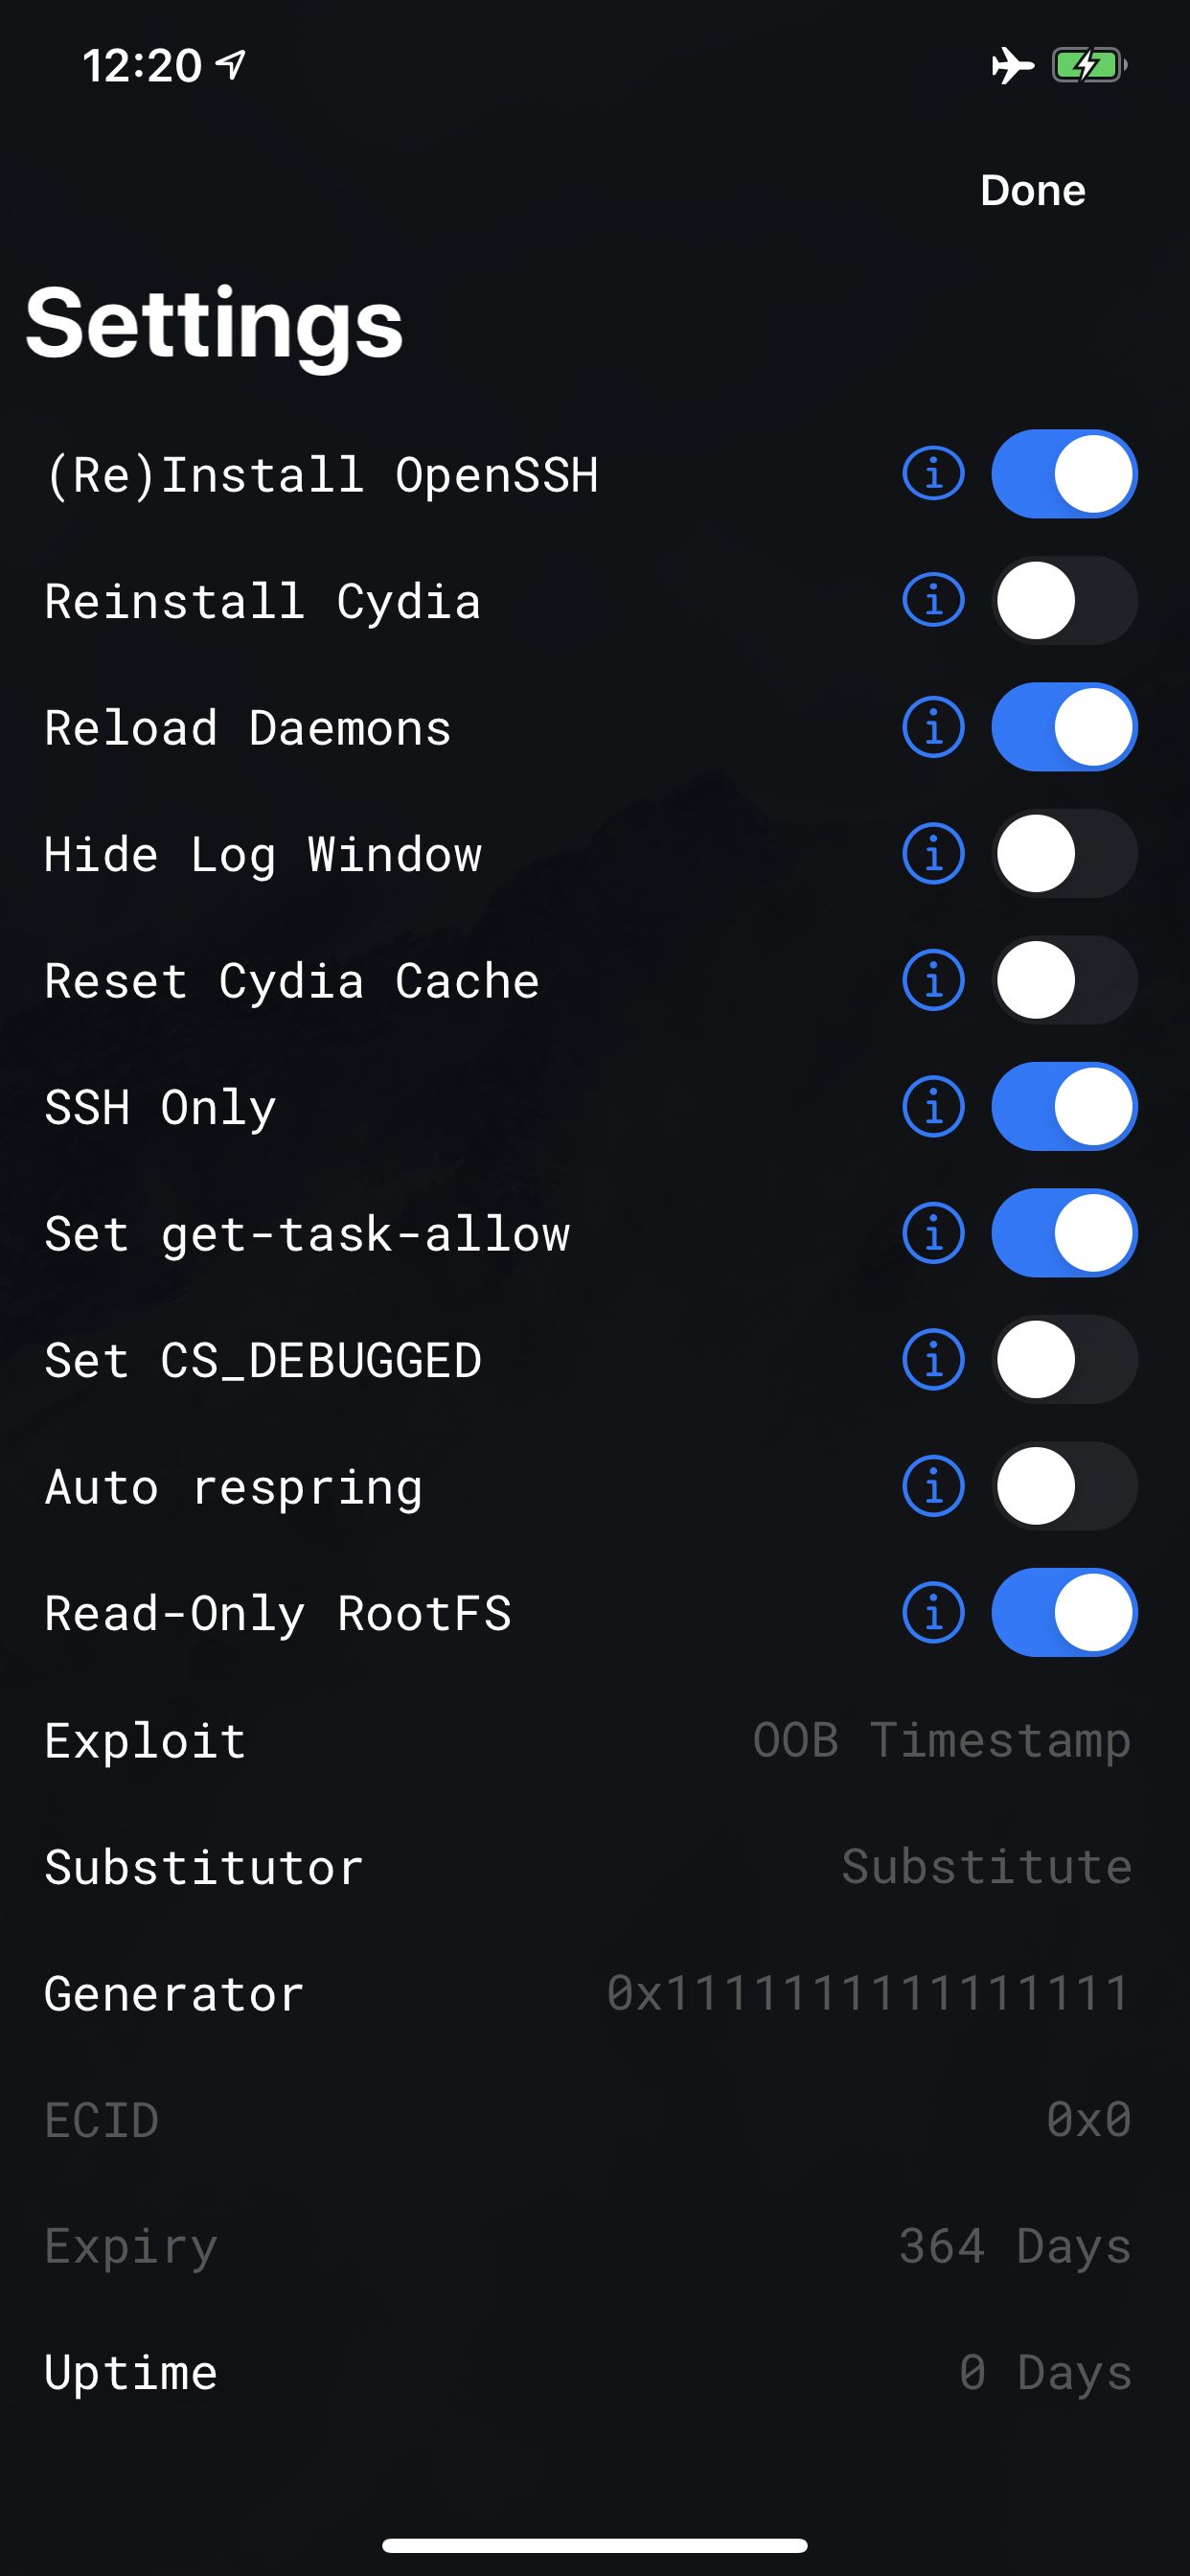Tap info icon beside Read-Only RootFS
Image resolution: width=1190 pixels, height=2576 pixels.
933,1612
